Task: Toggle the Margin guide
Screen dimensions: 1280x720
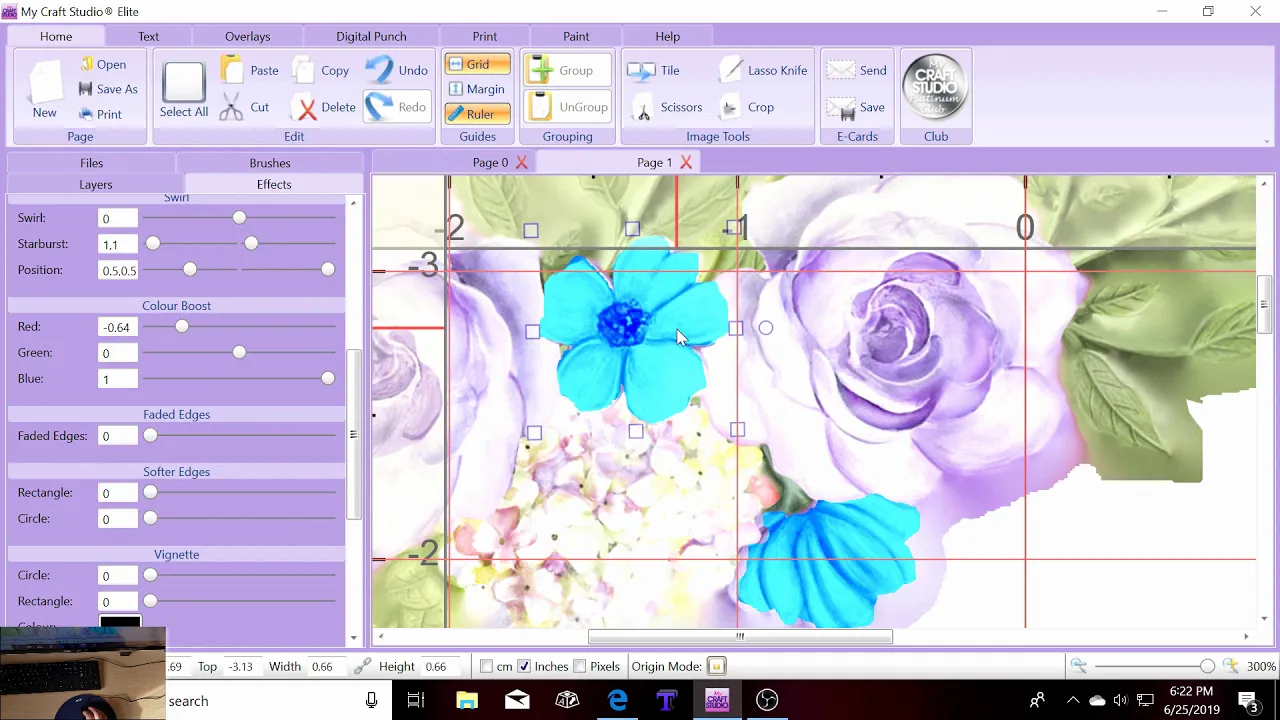Action: tap(477, 89)
